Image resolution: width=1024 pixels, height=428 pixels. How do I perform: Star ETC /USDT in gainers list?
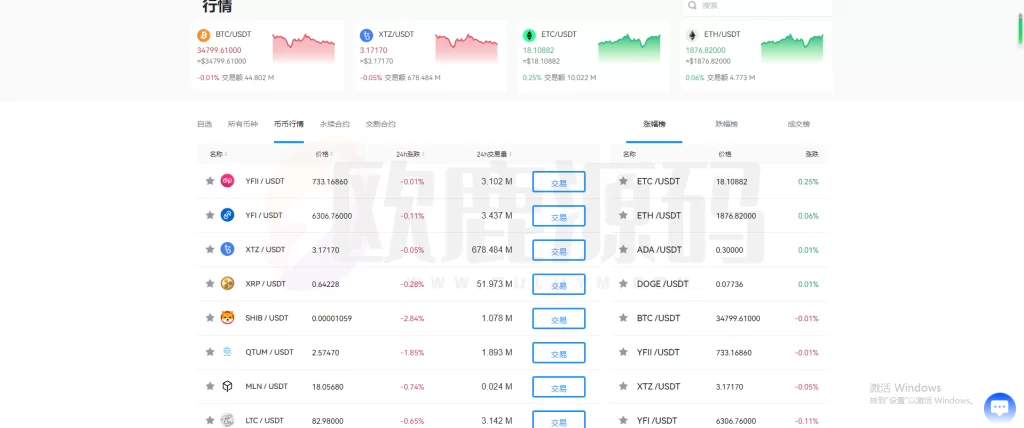(623, 181)
